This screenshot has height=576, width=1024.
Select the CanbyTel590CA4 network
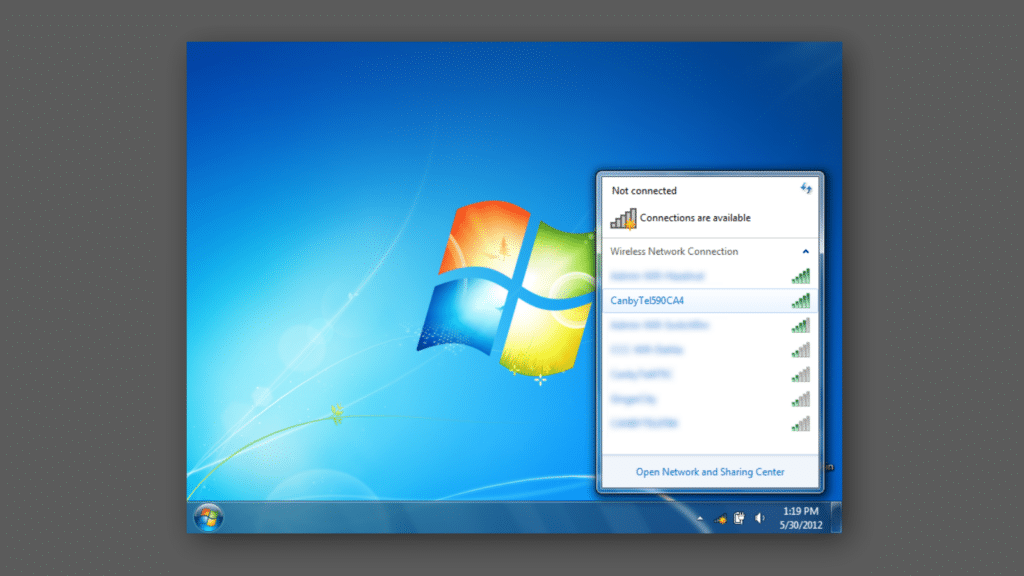pyautogui.click(x=709, y=300)
